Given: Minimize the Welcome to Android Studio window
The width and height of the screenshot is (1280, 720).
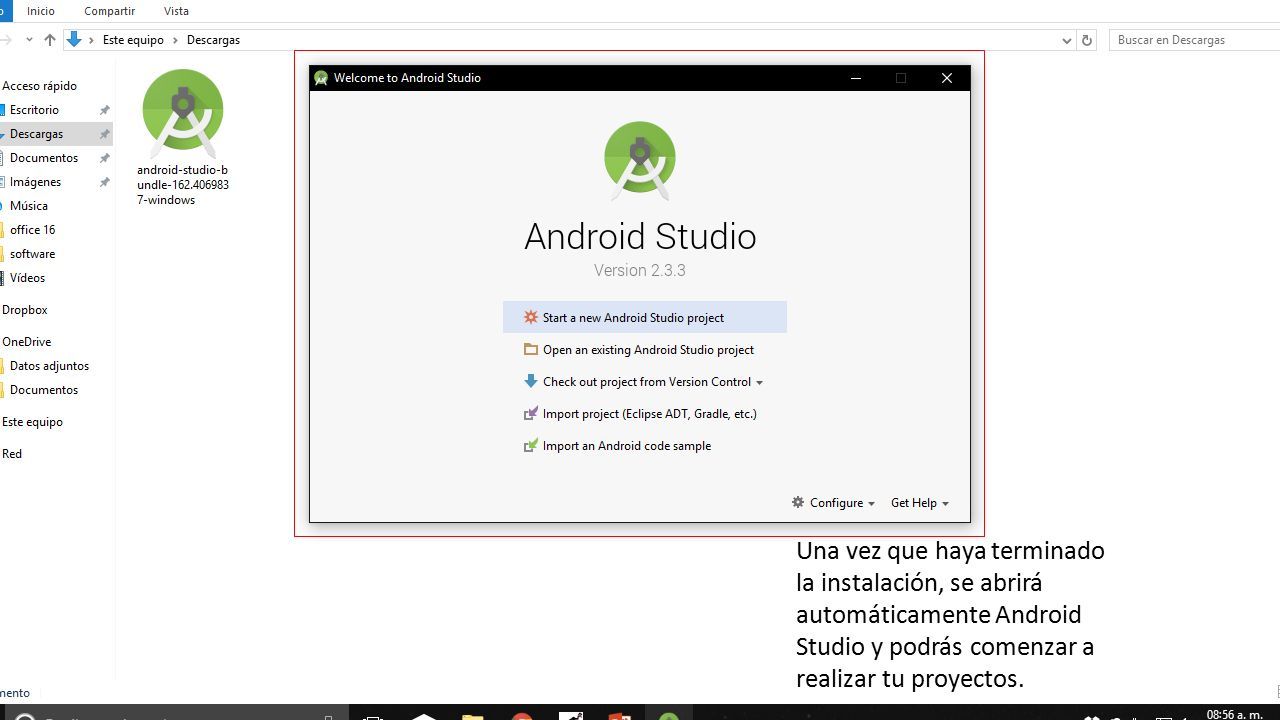Looking at the screenshot, I should [856, 78].
